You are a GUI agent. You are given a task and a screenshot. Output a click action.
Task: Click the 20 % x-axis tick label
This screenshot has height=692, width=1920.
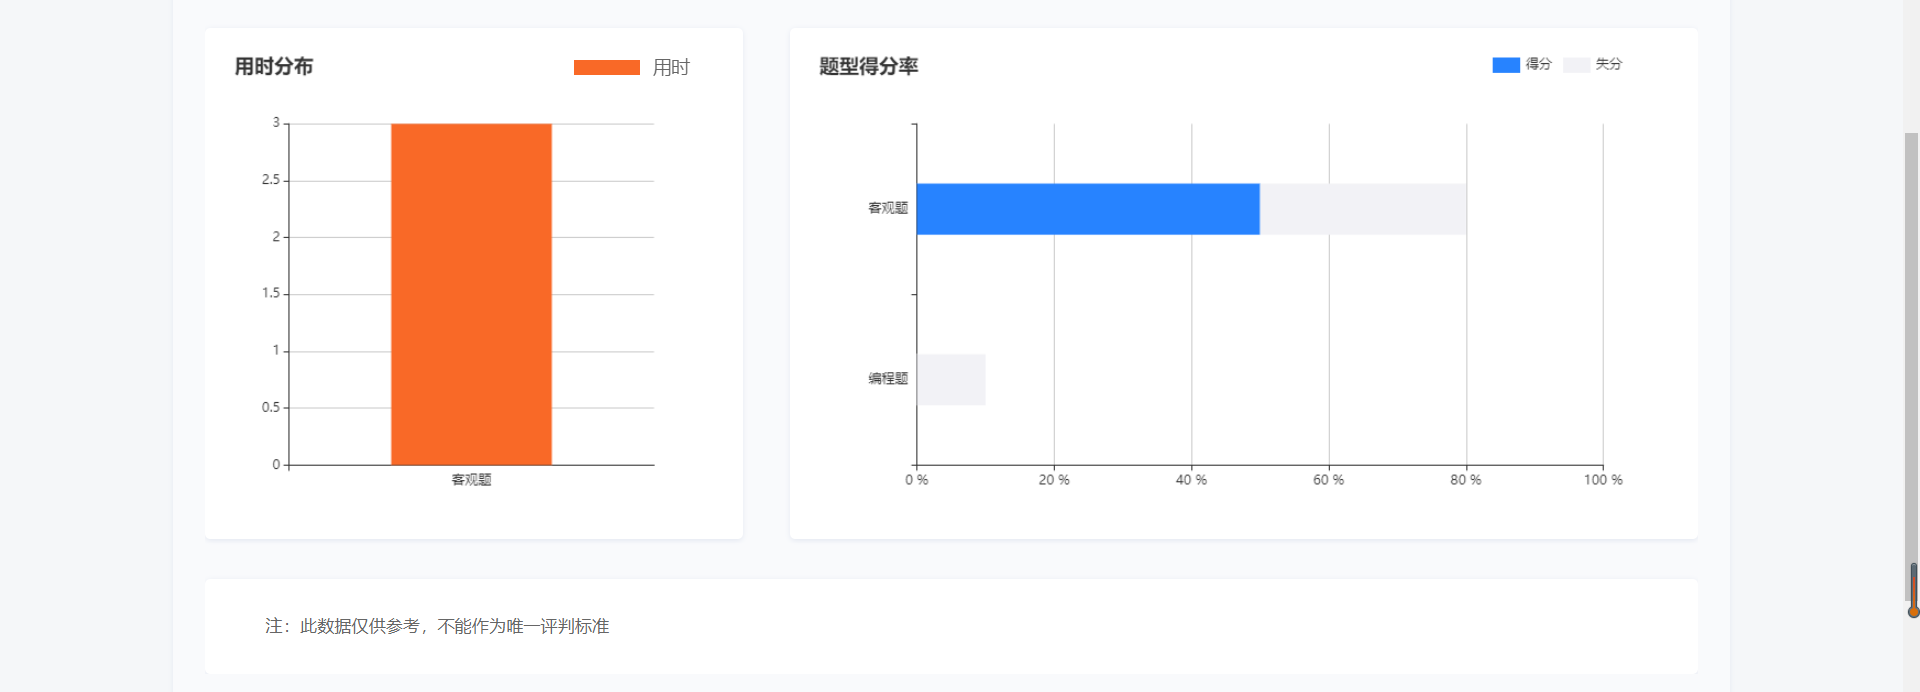[x=1053, y=480]
